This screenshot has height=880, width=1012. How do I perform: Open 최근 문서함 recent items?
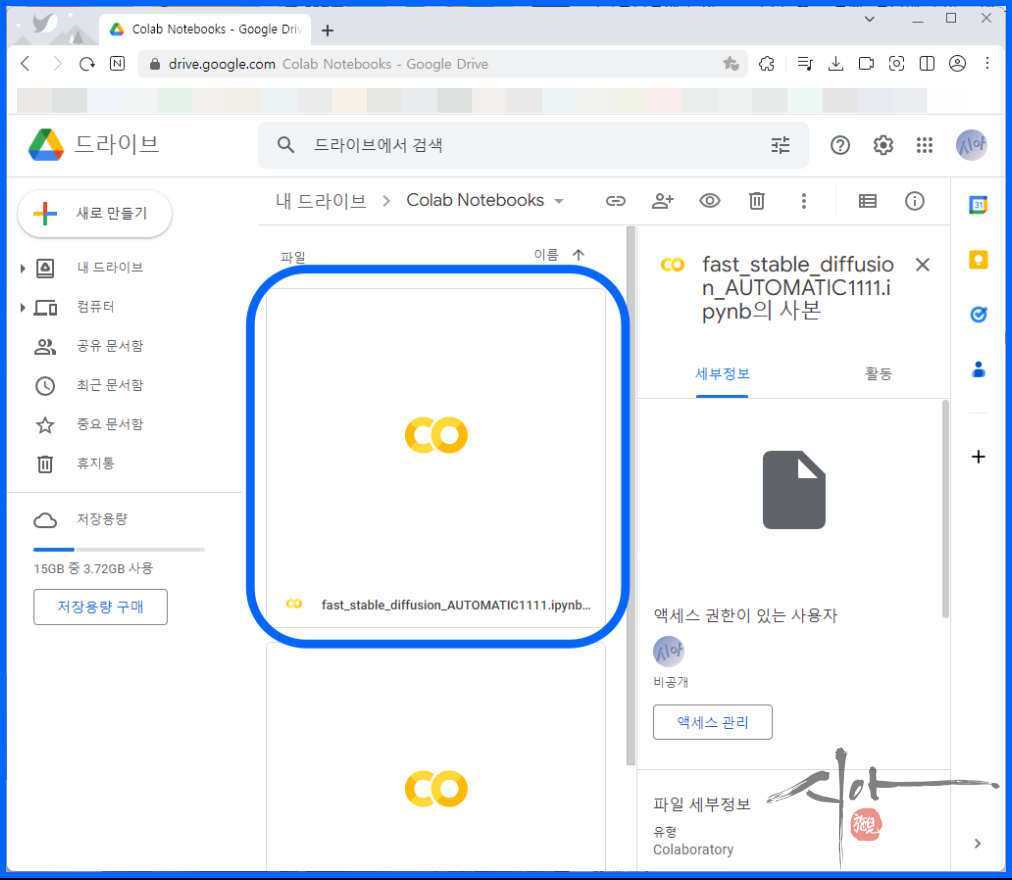[110, 385]
